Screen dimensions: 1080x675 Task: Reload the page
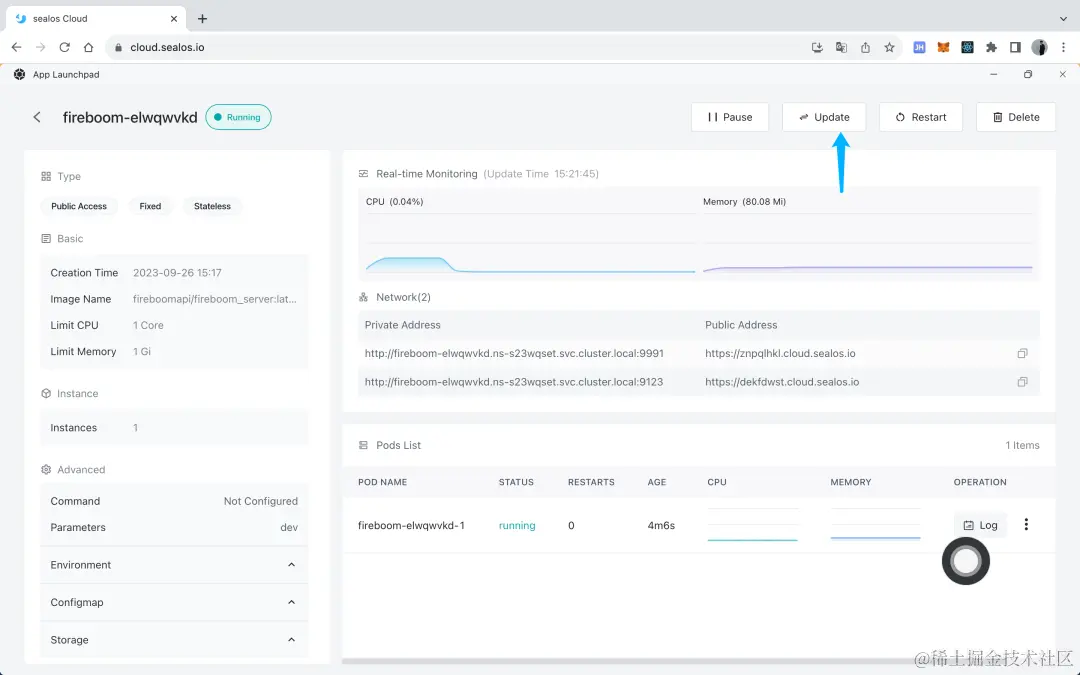(x=64, y=48)
